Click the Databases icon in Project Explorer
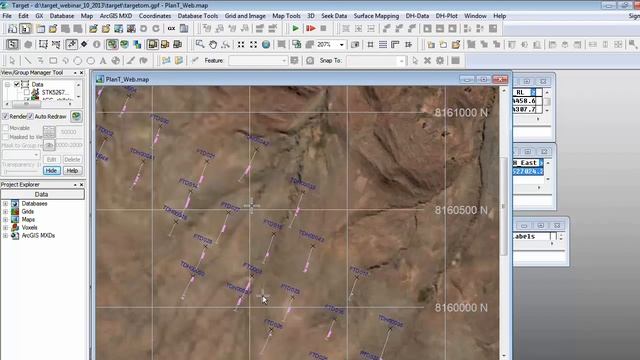 pos(15,203)
